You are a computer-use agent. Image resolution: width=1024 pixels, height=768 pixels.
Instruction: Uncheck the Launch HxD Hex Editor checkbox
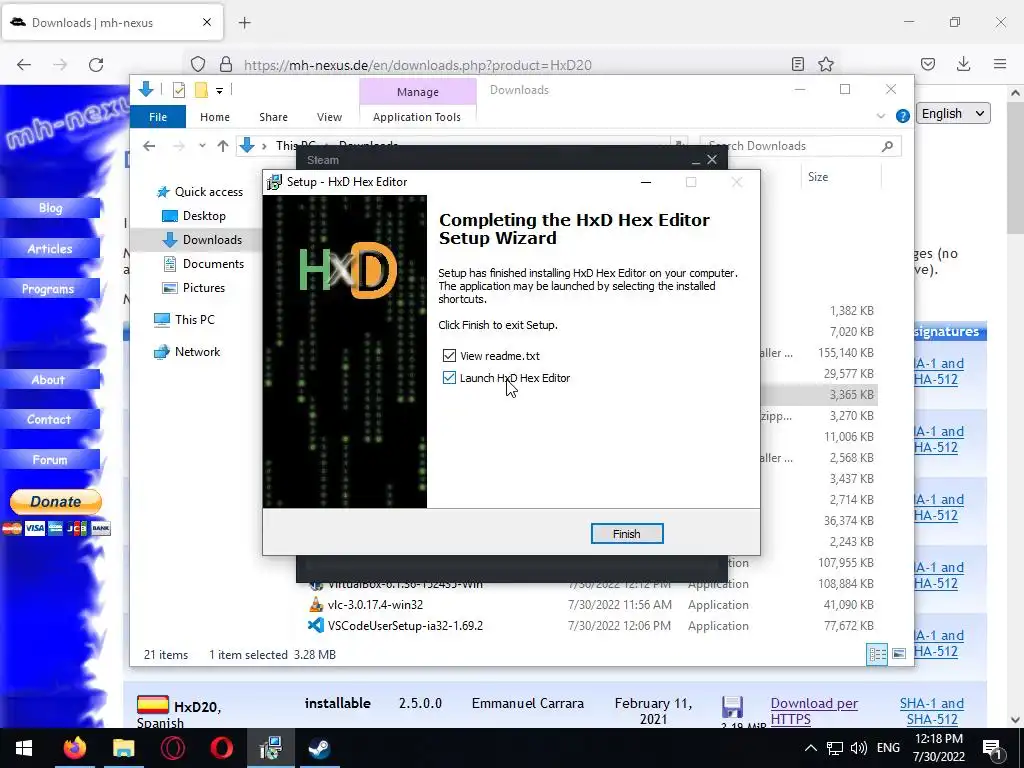pyautogui.click(x=449, y=377)
